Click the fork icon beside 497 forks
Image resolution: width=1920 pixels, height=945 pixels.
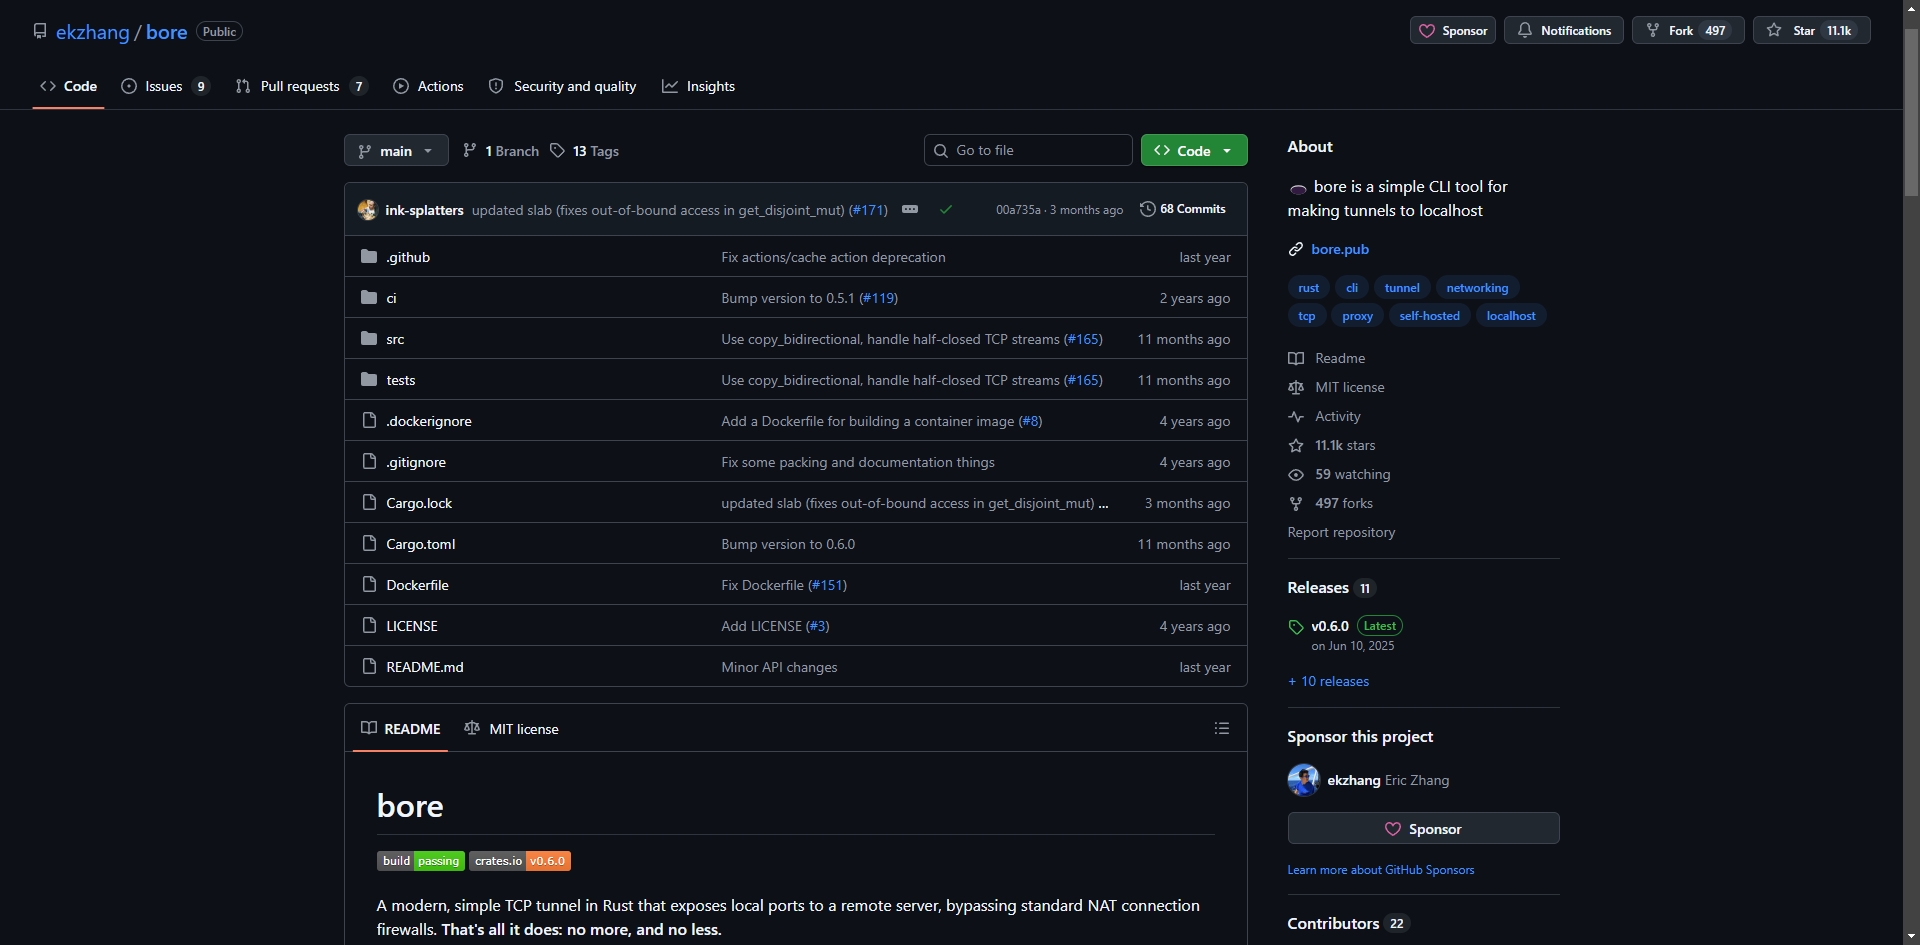tap(1296, 503)
